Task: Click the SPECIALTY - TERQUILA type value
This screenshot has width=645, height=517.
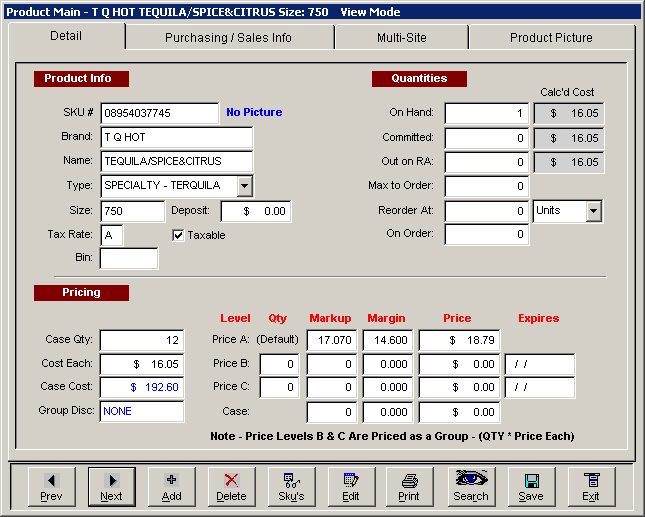Action: click(x=162, y=185)
